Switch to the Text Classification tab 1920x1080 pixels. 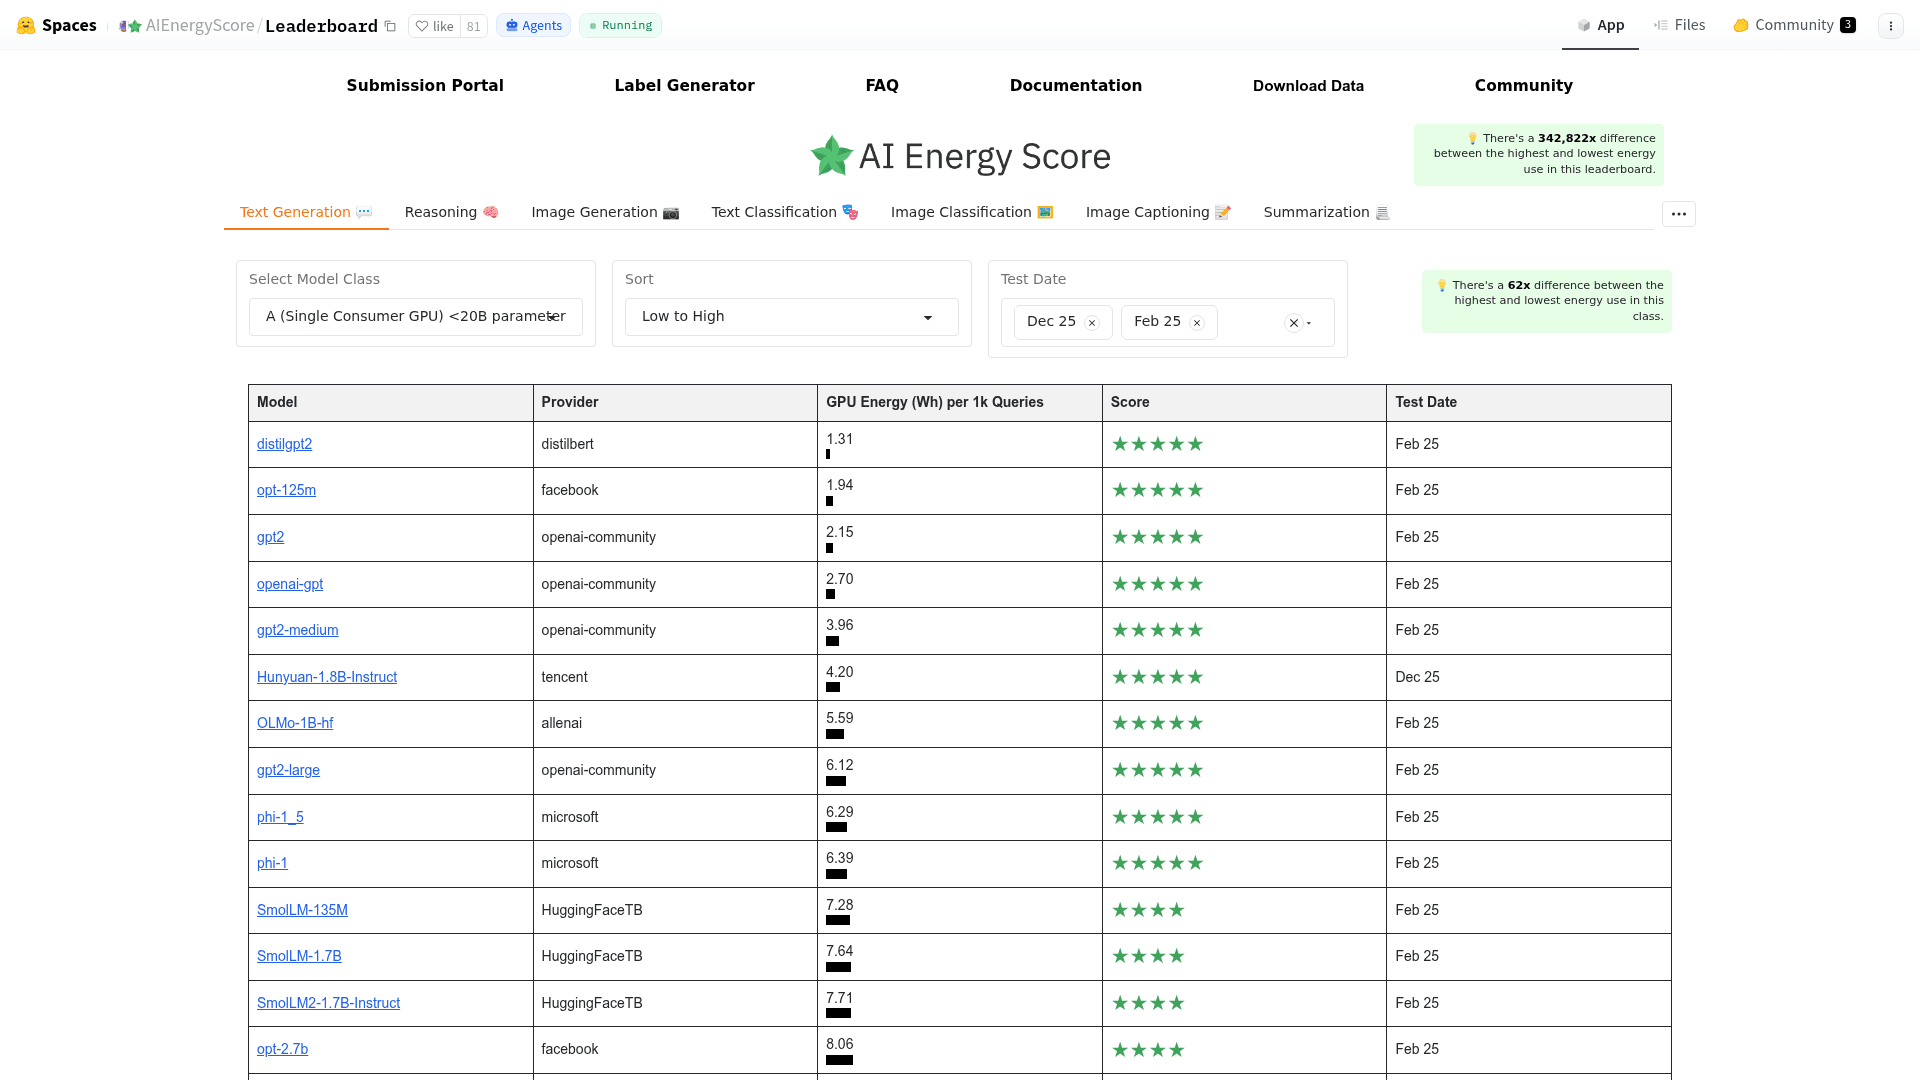pos(785,212)
